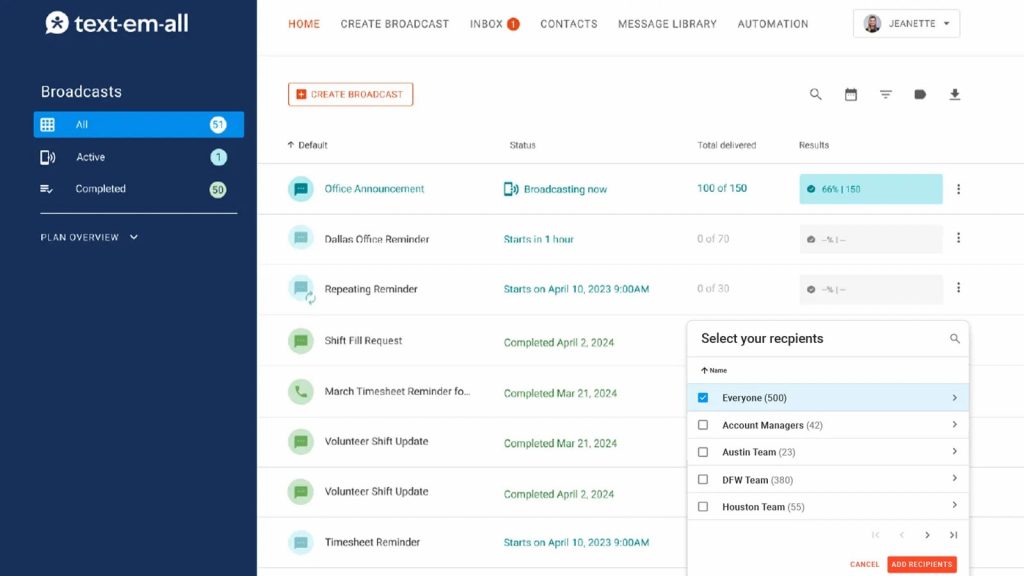Go to Message Library tab
The width and height of the screenshot is (1024, 576).
(x=667, y=24)
